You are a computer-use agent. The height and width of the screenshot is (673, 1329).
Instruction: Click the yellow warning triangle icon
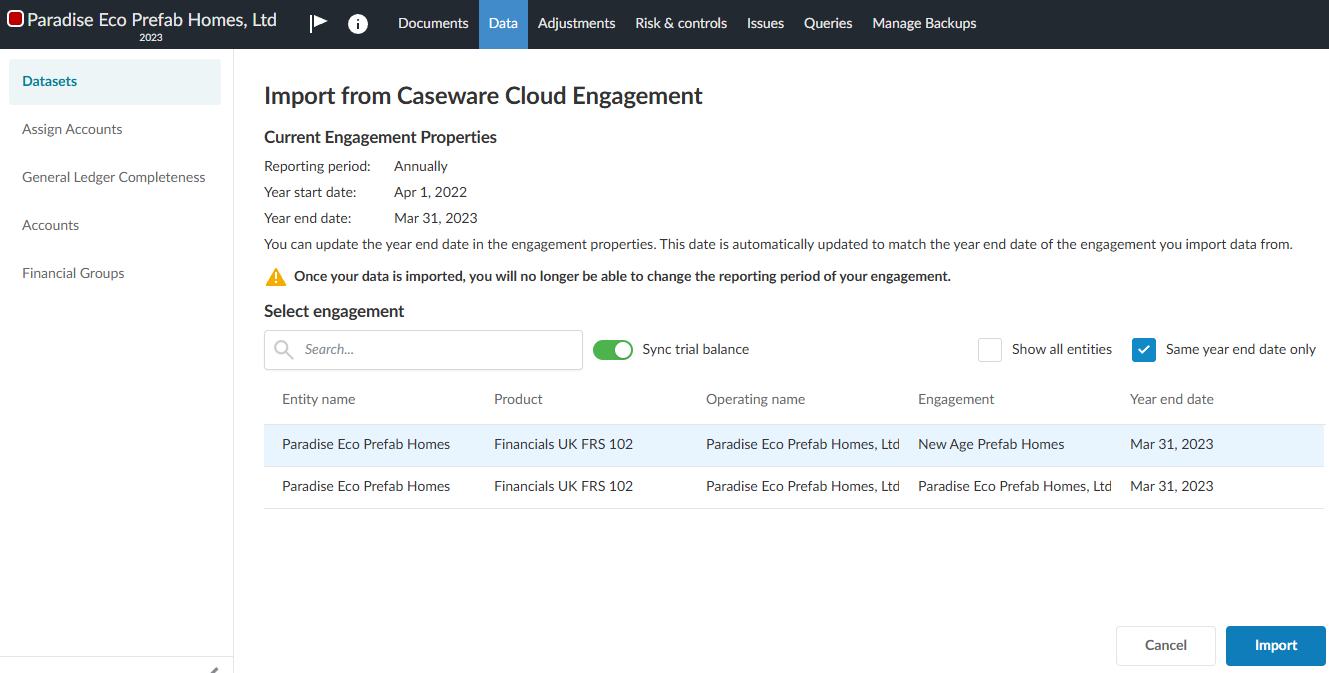pyautogui.click(x=275, y=277)
